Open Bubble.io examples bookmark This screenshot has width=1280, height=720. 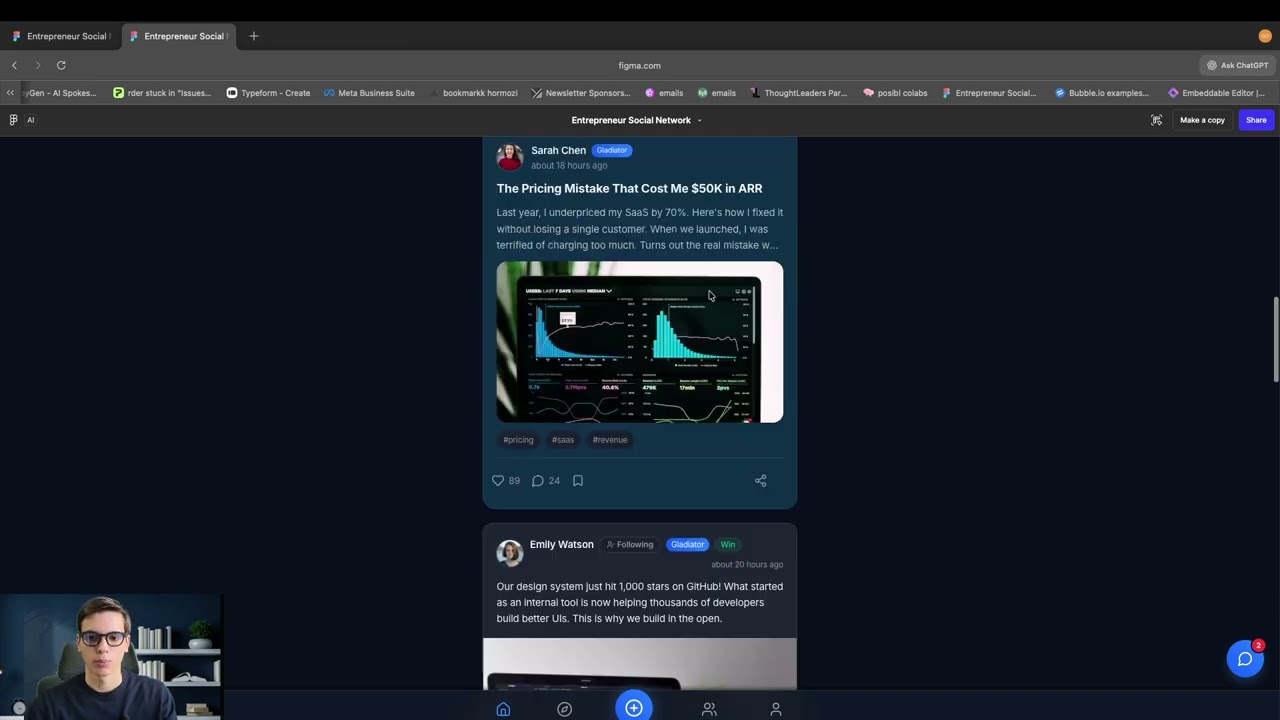click(1101, 93)
